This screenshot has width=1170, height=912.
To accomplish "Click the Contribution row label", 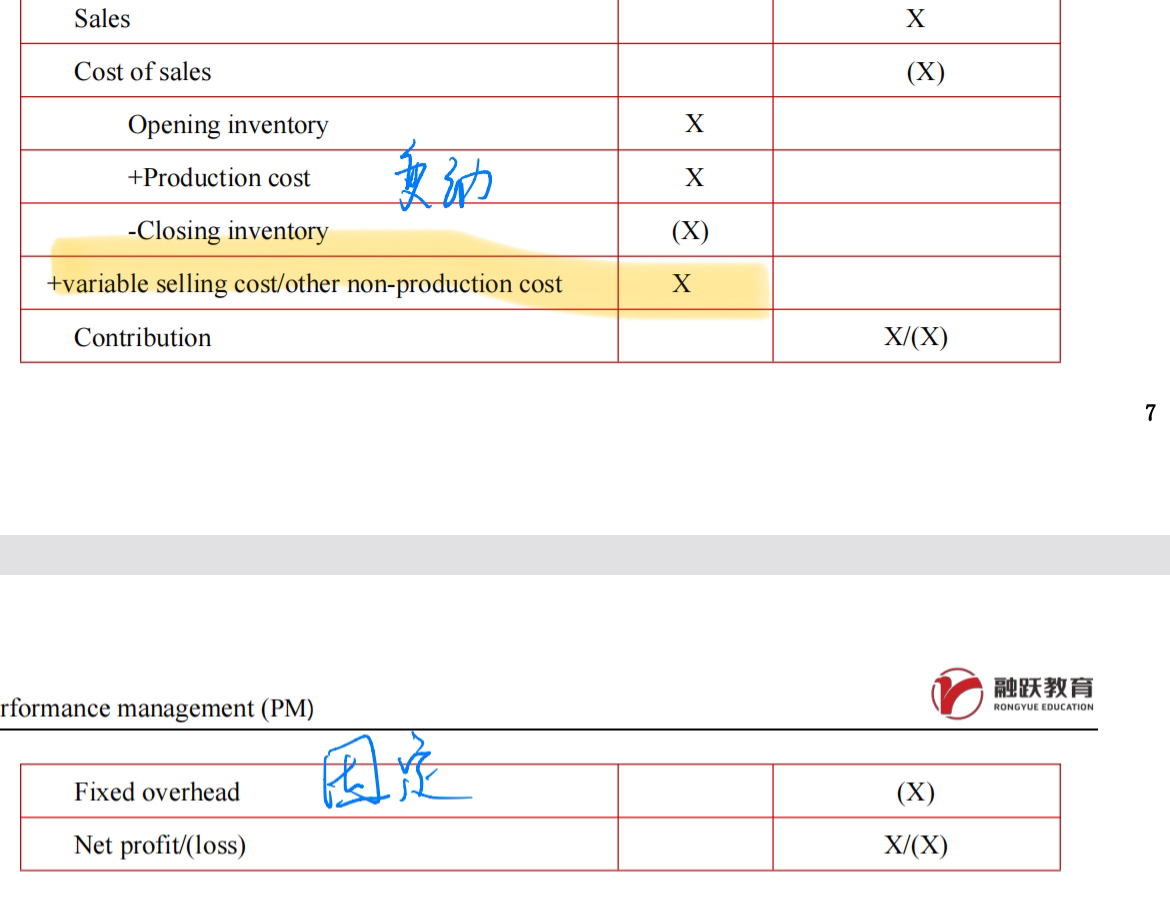I will pos(142,337).
